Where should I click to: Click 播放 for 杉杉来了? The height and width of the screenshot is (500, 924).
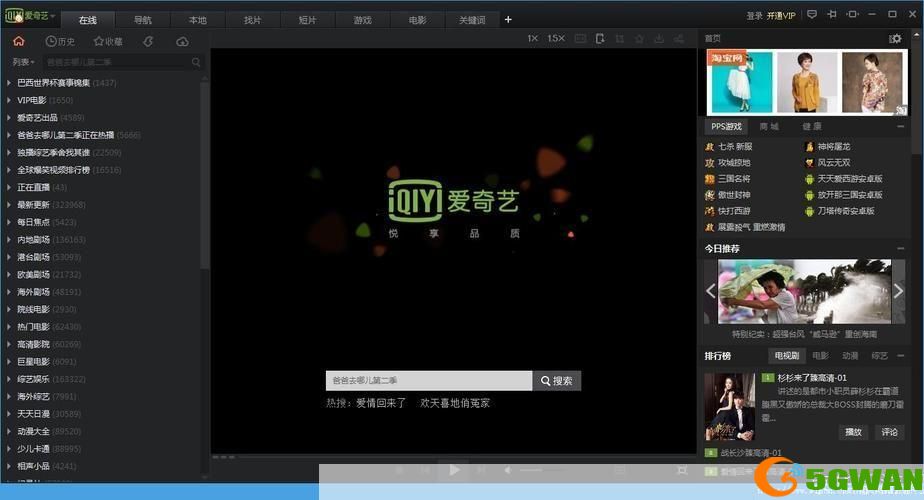853,432
